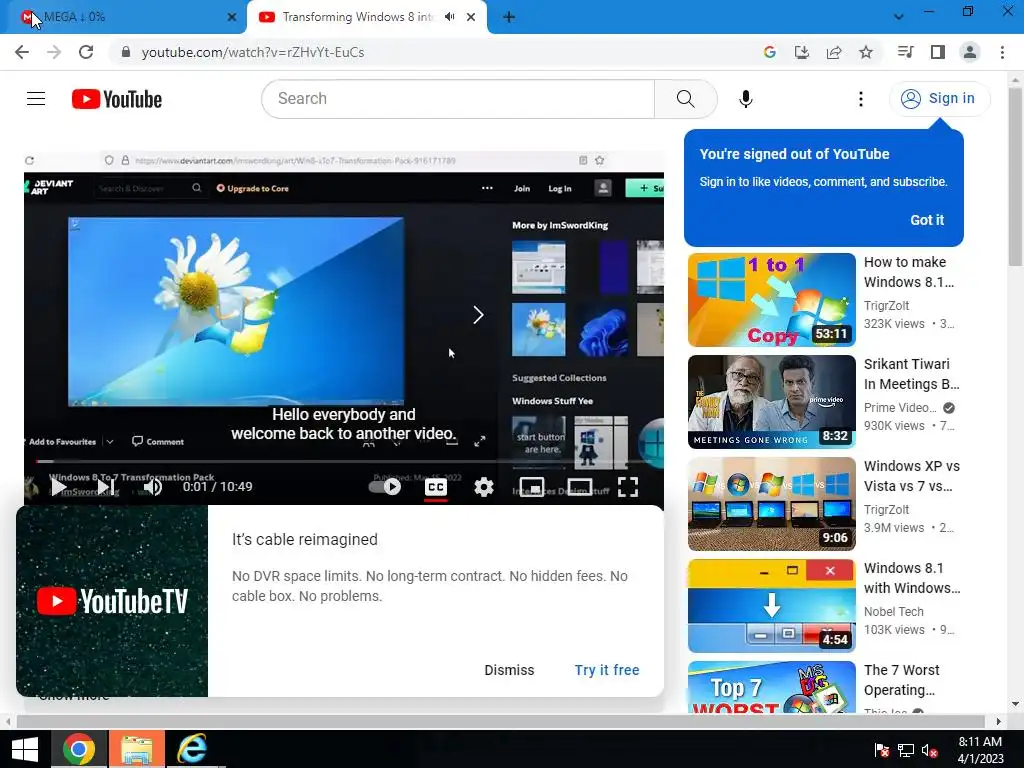
Task: Mute the tab via speaker icon
Action: 449,17
